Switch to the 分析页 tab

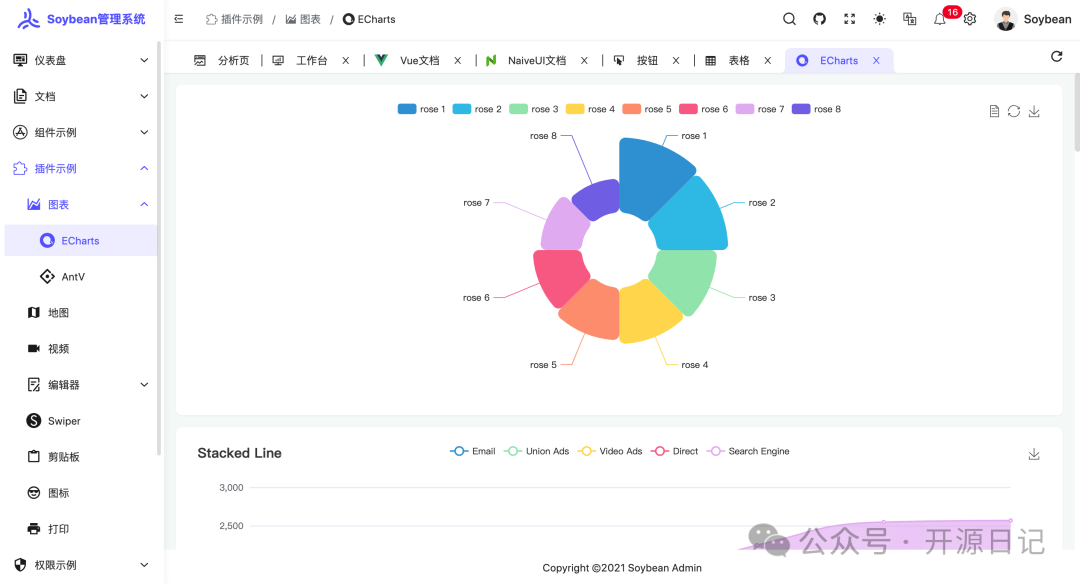(x=222, y=61)
